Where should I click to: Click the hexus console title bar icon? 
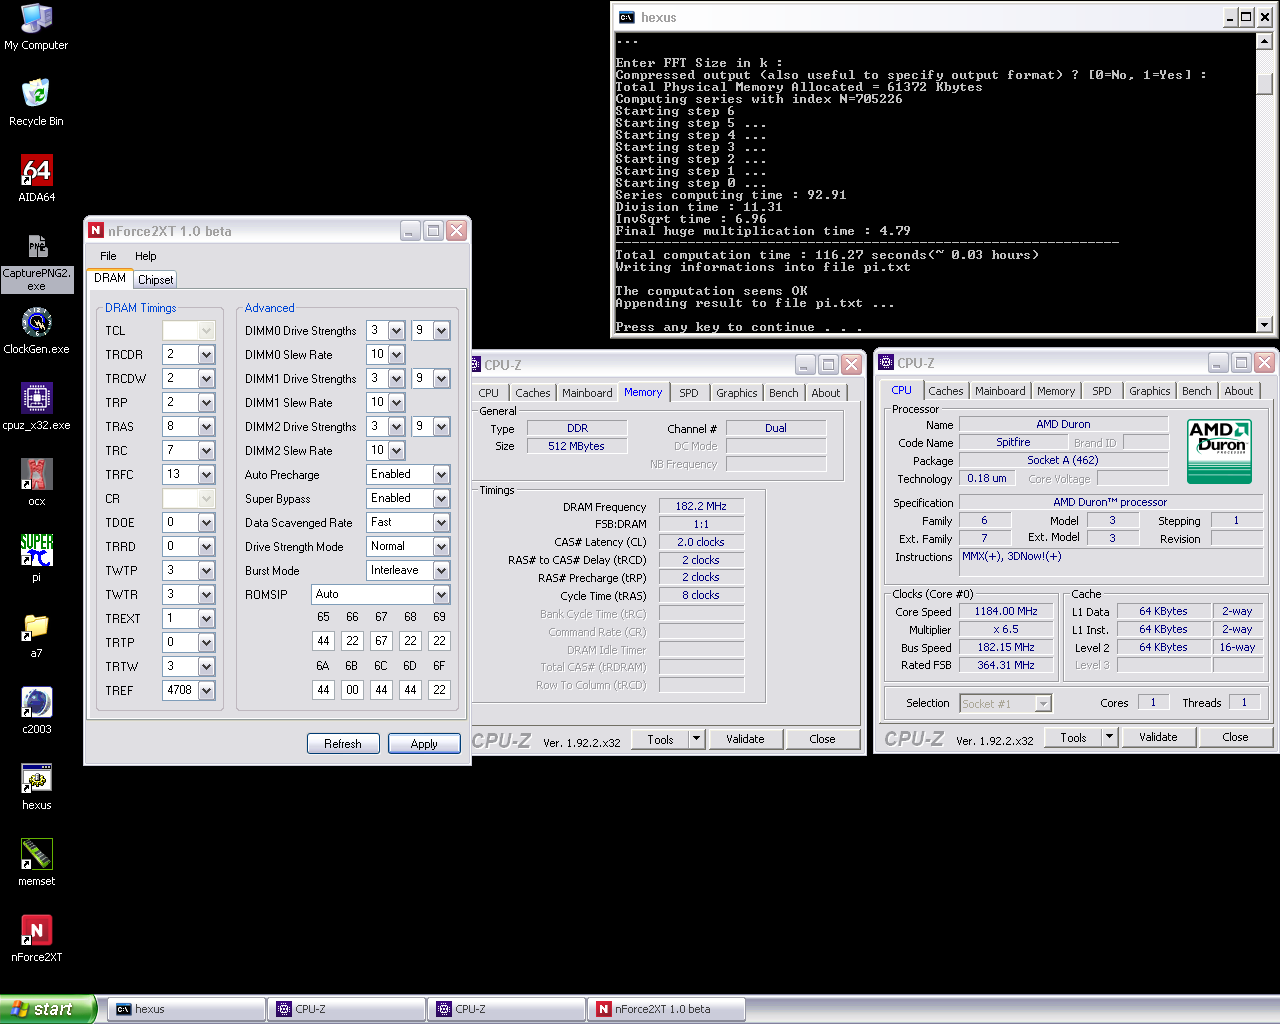pyautogui.click(x=627, y=17)
